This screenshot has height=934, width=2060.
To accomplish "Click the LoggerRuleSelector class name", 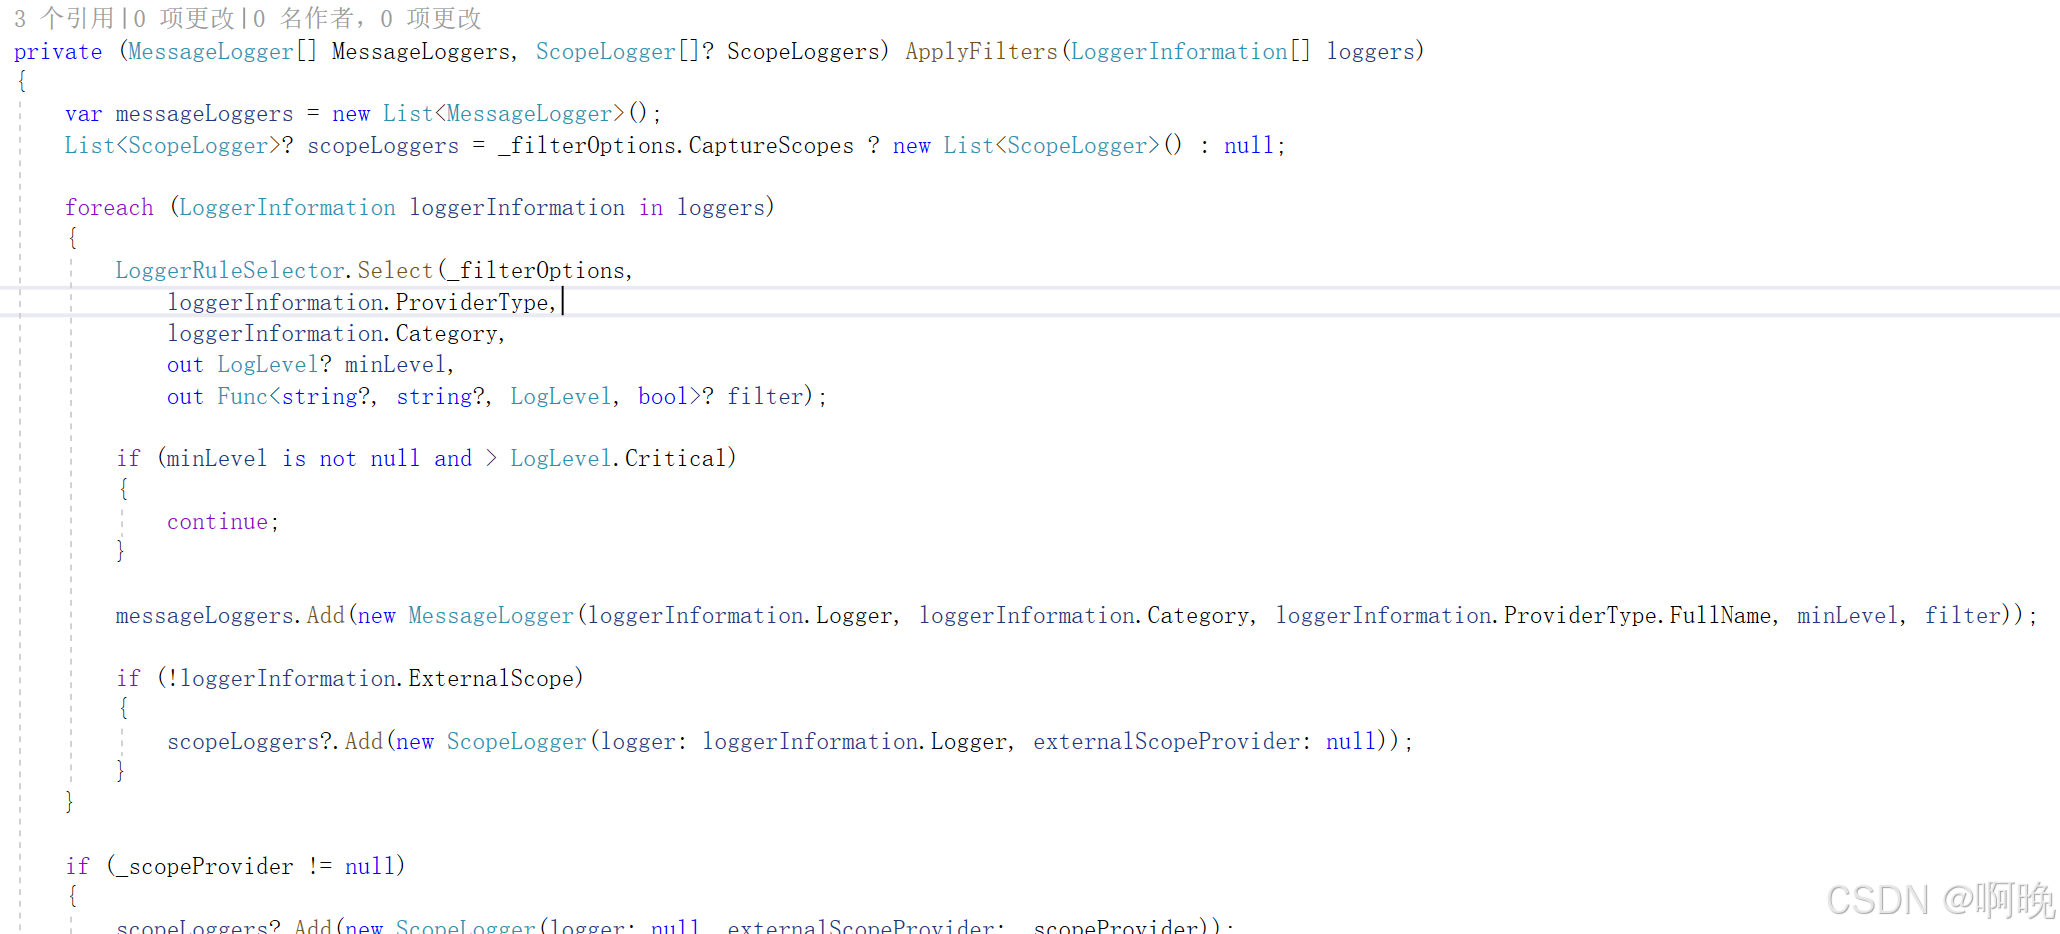I will point(230,271).
